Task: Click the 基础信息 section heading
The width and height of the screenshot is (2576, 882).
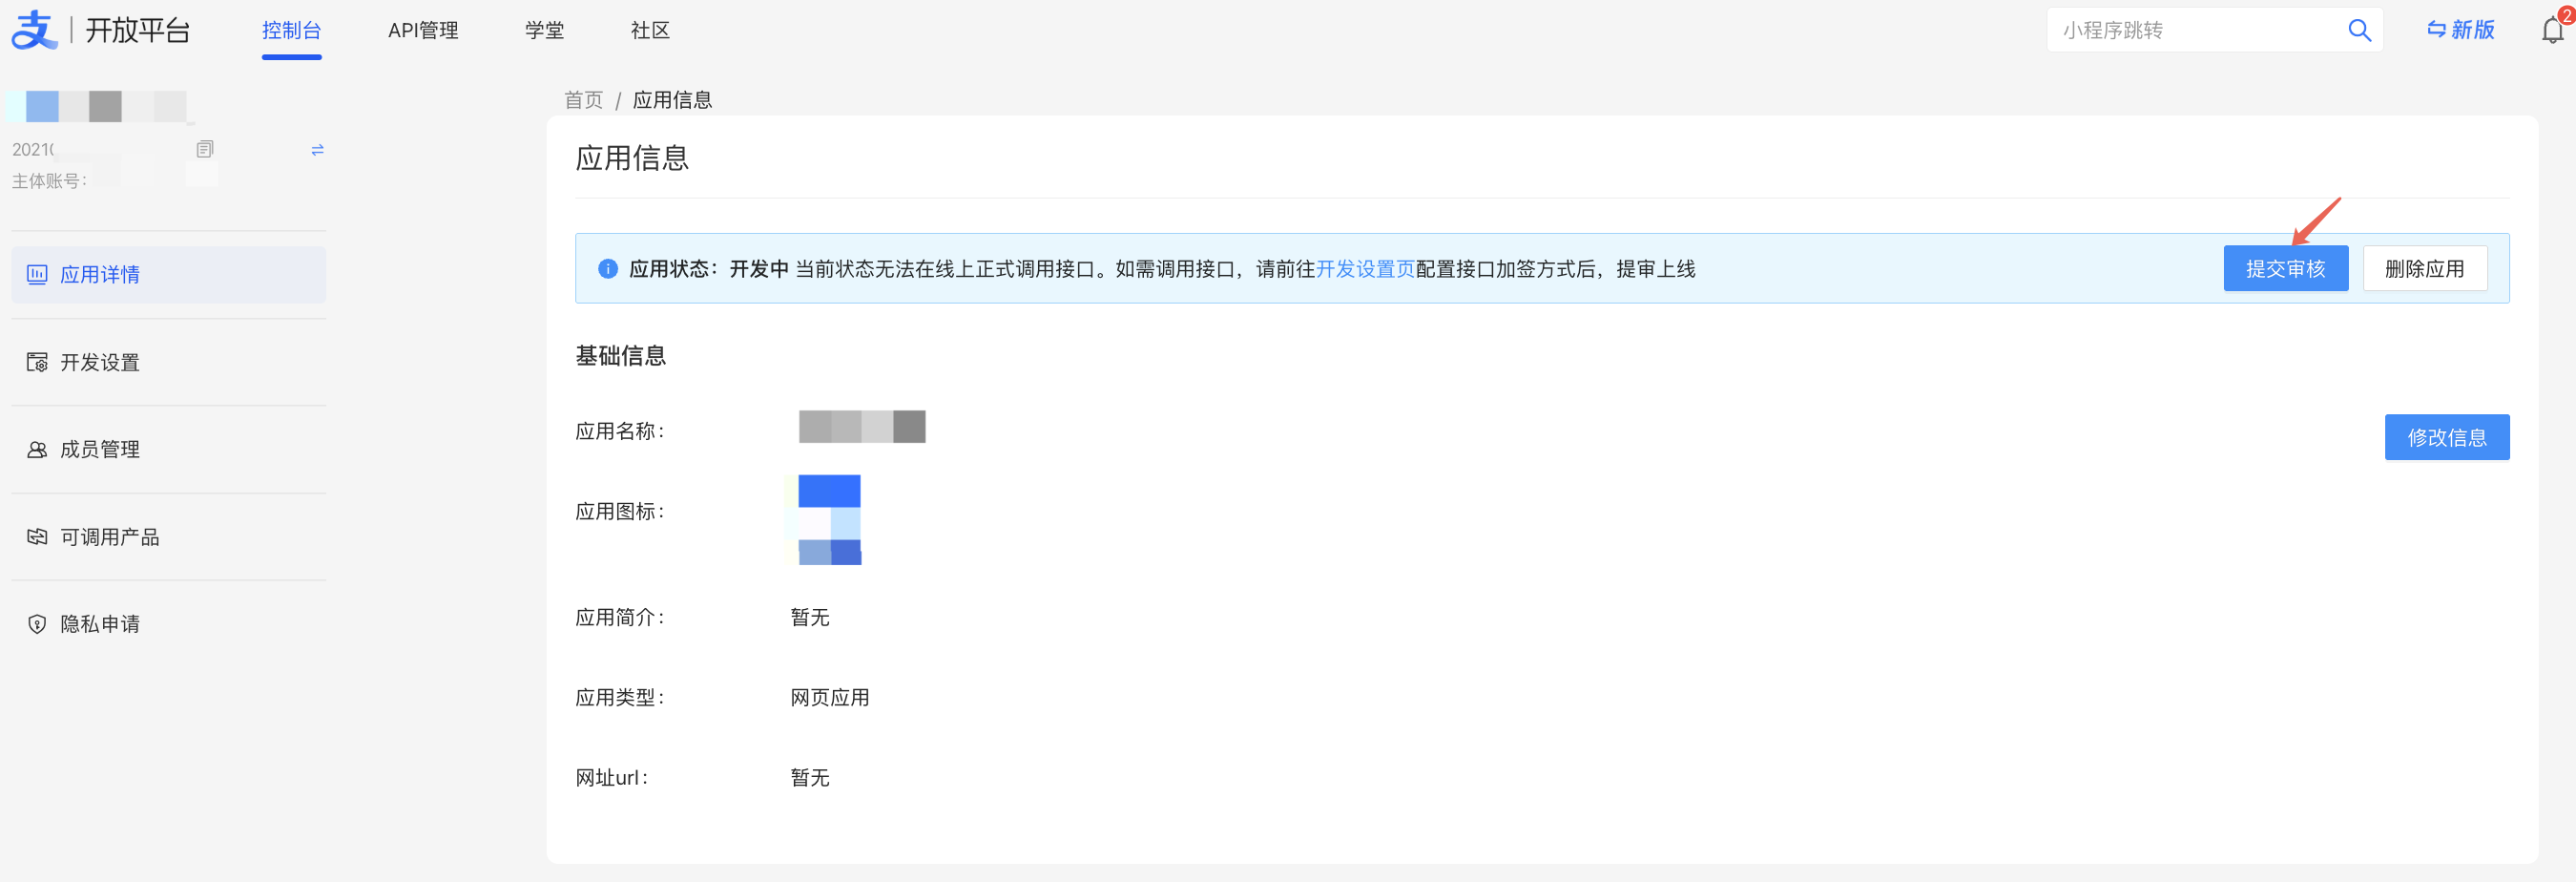Action: click(x=620, y=356)
